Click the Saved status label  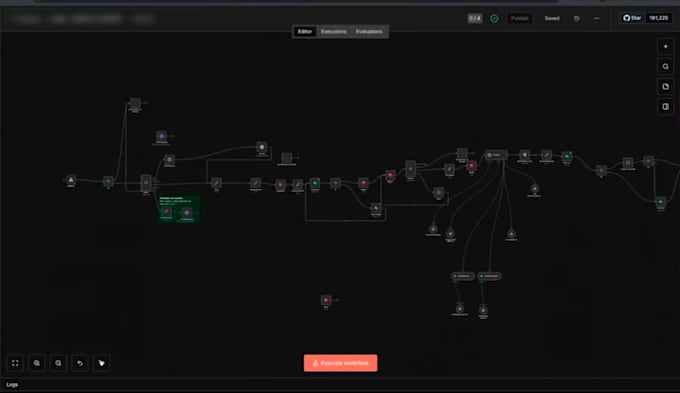point(552,19)
